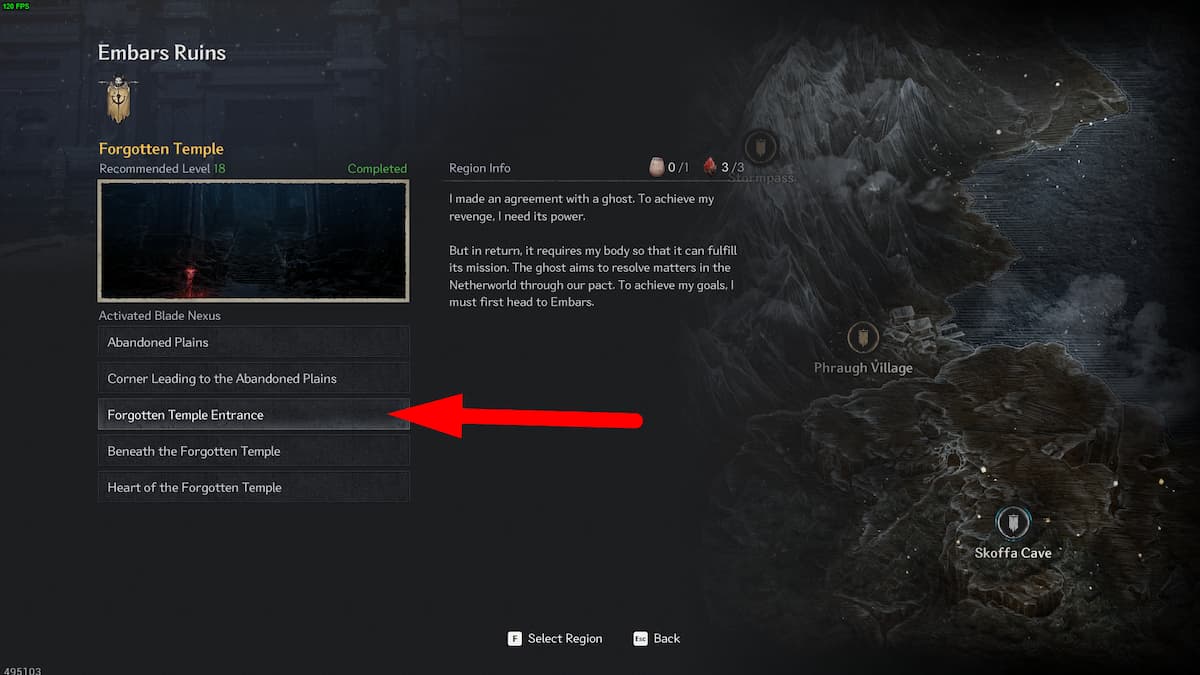Select Forgotten Temple Entrance nexus
Image resolution: width=1200 pixels, height=675 pixels.
[x=254, y=414]
